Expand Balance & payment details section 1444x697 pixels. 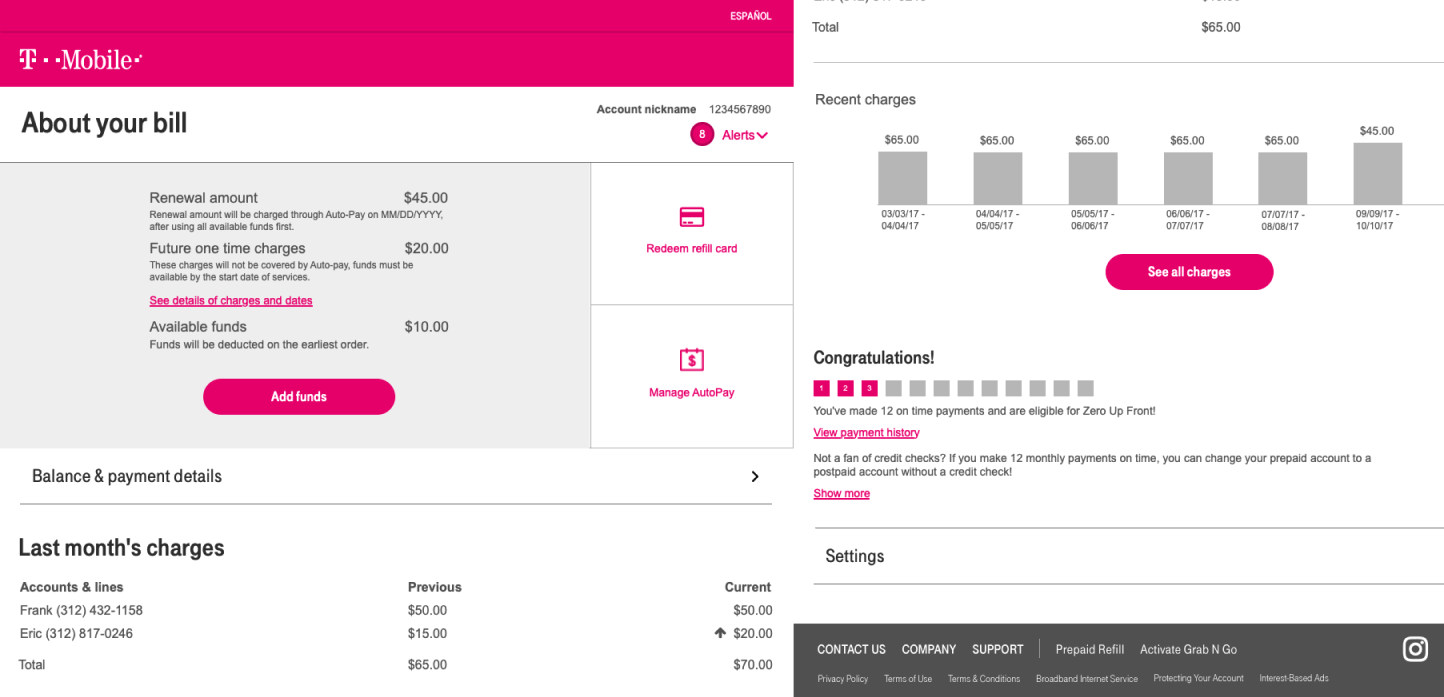coord(395,476)
